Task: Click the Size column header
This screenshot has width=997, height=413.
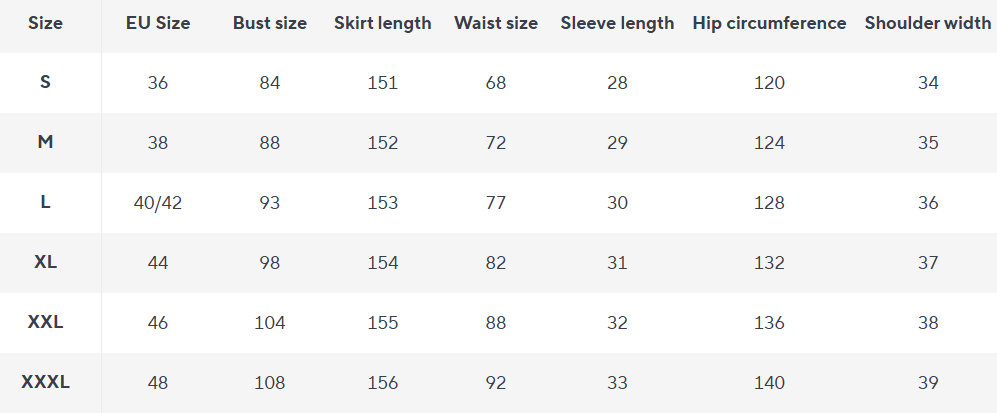Action: (45, 23)
